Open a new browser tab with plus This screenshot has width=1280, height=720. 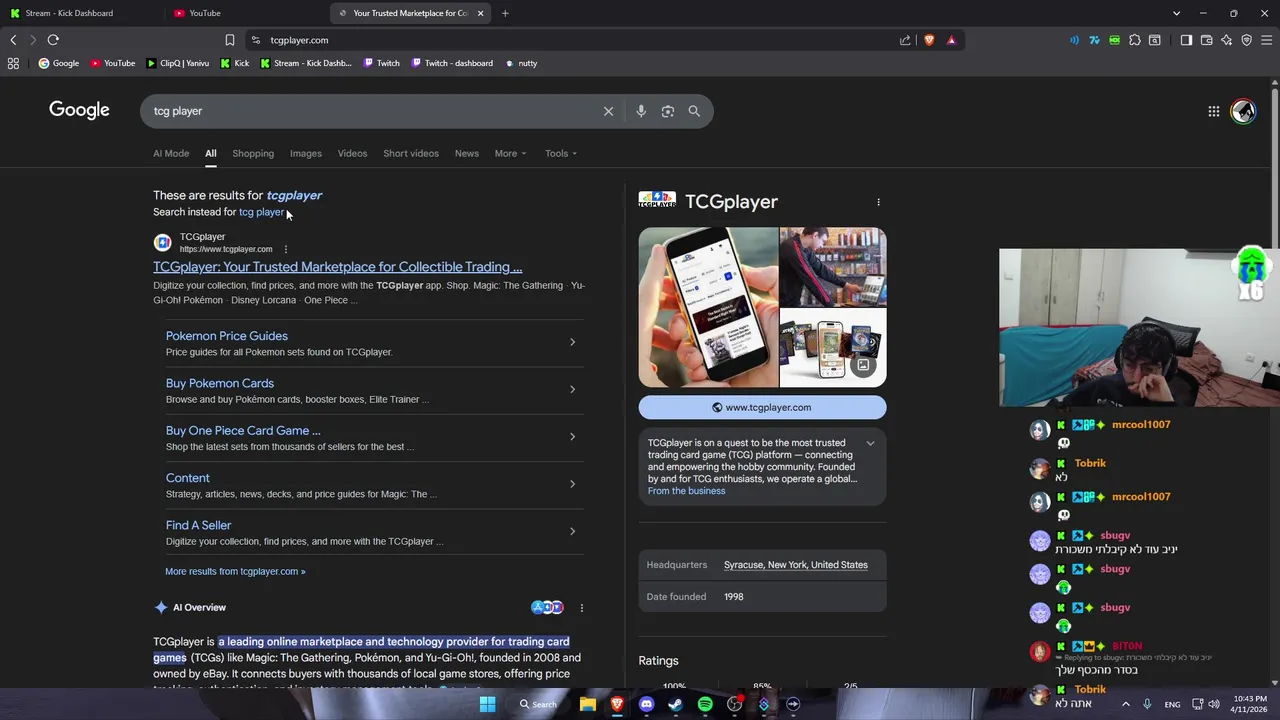tap(505, 13)
